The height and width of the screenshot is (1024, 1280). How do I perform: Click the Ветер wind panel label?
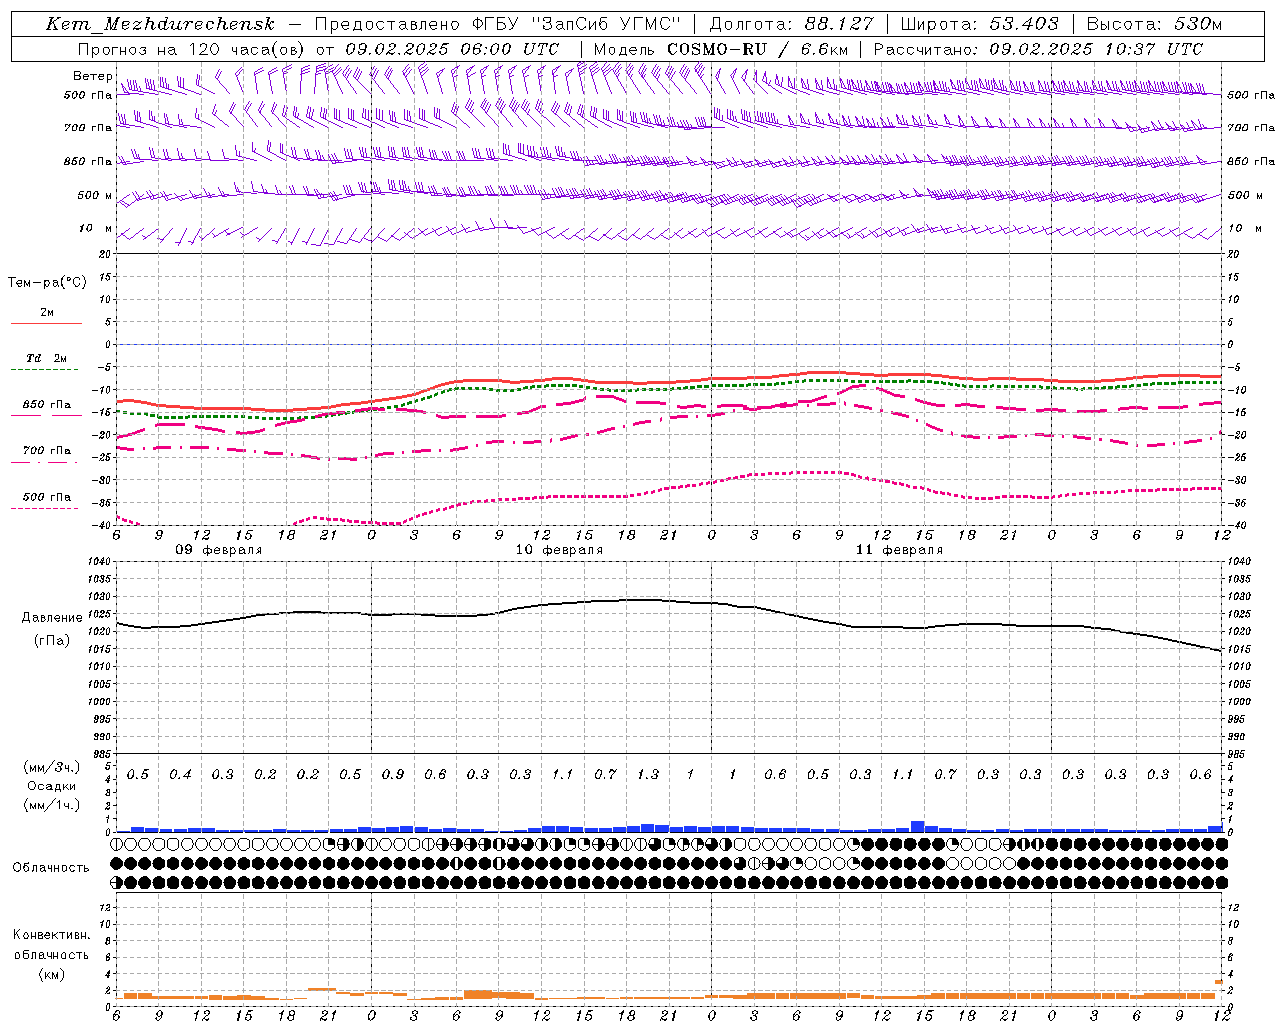point(92,76)
